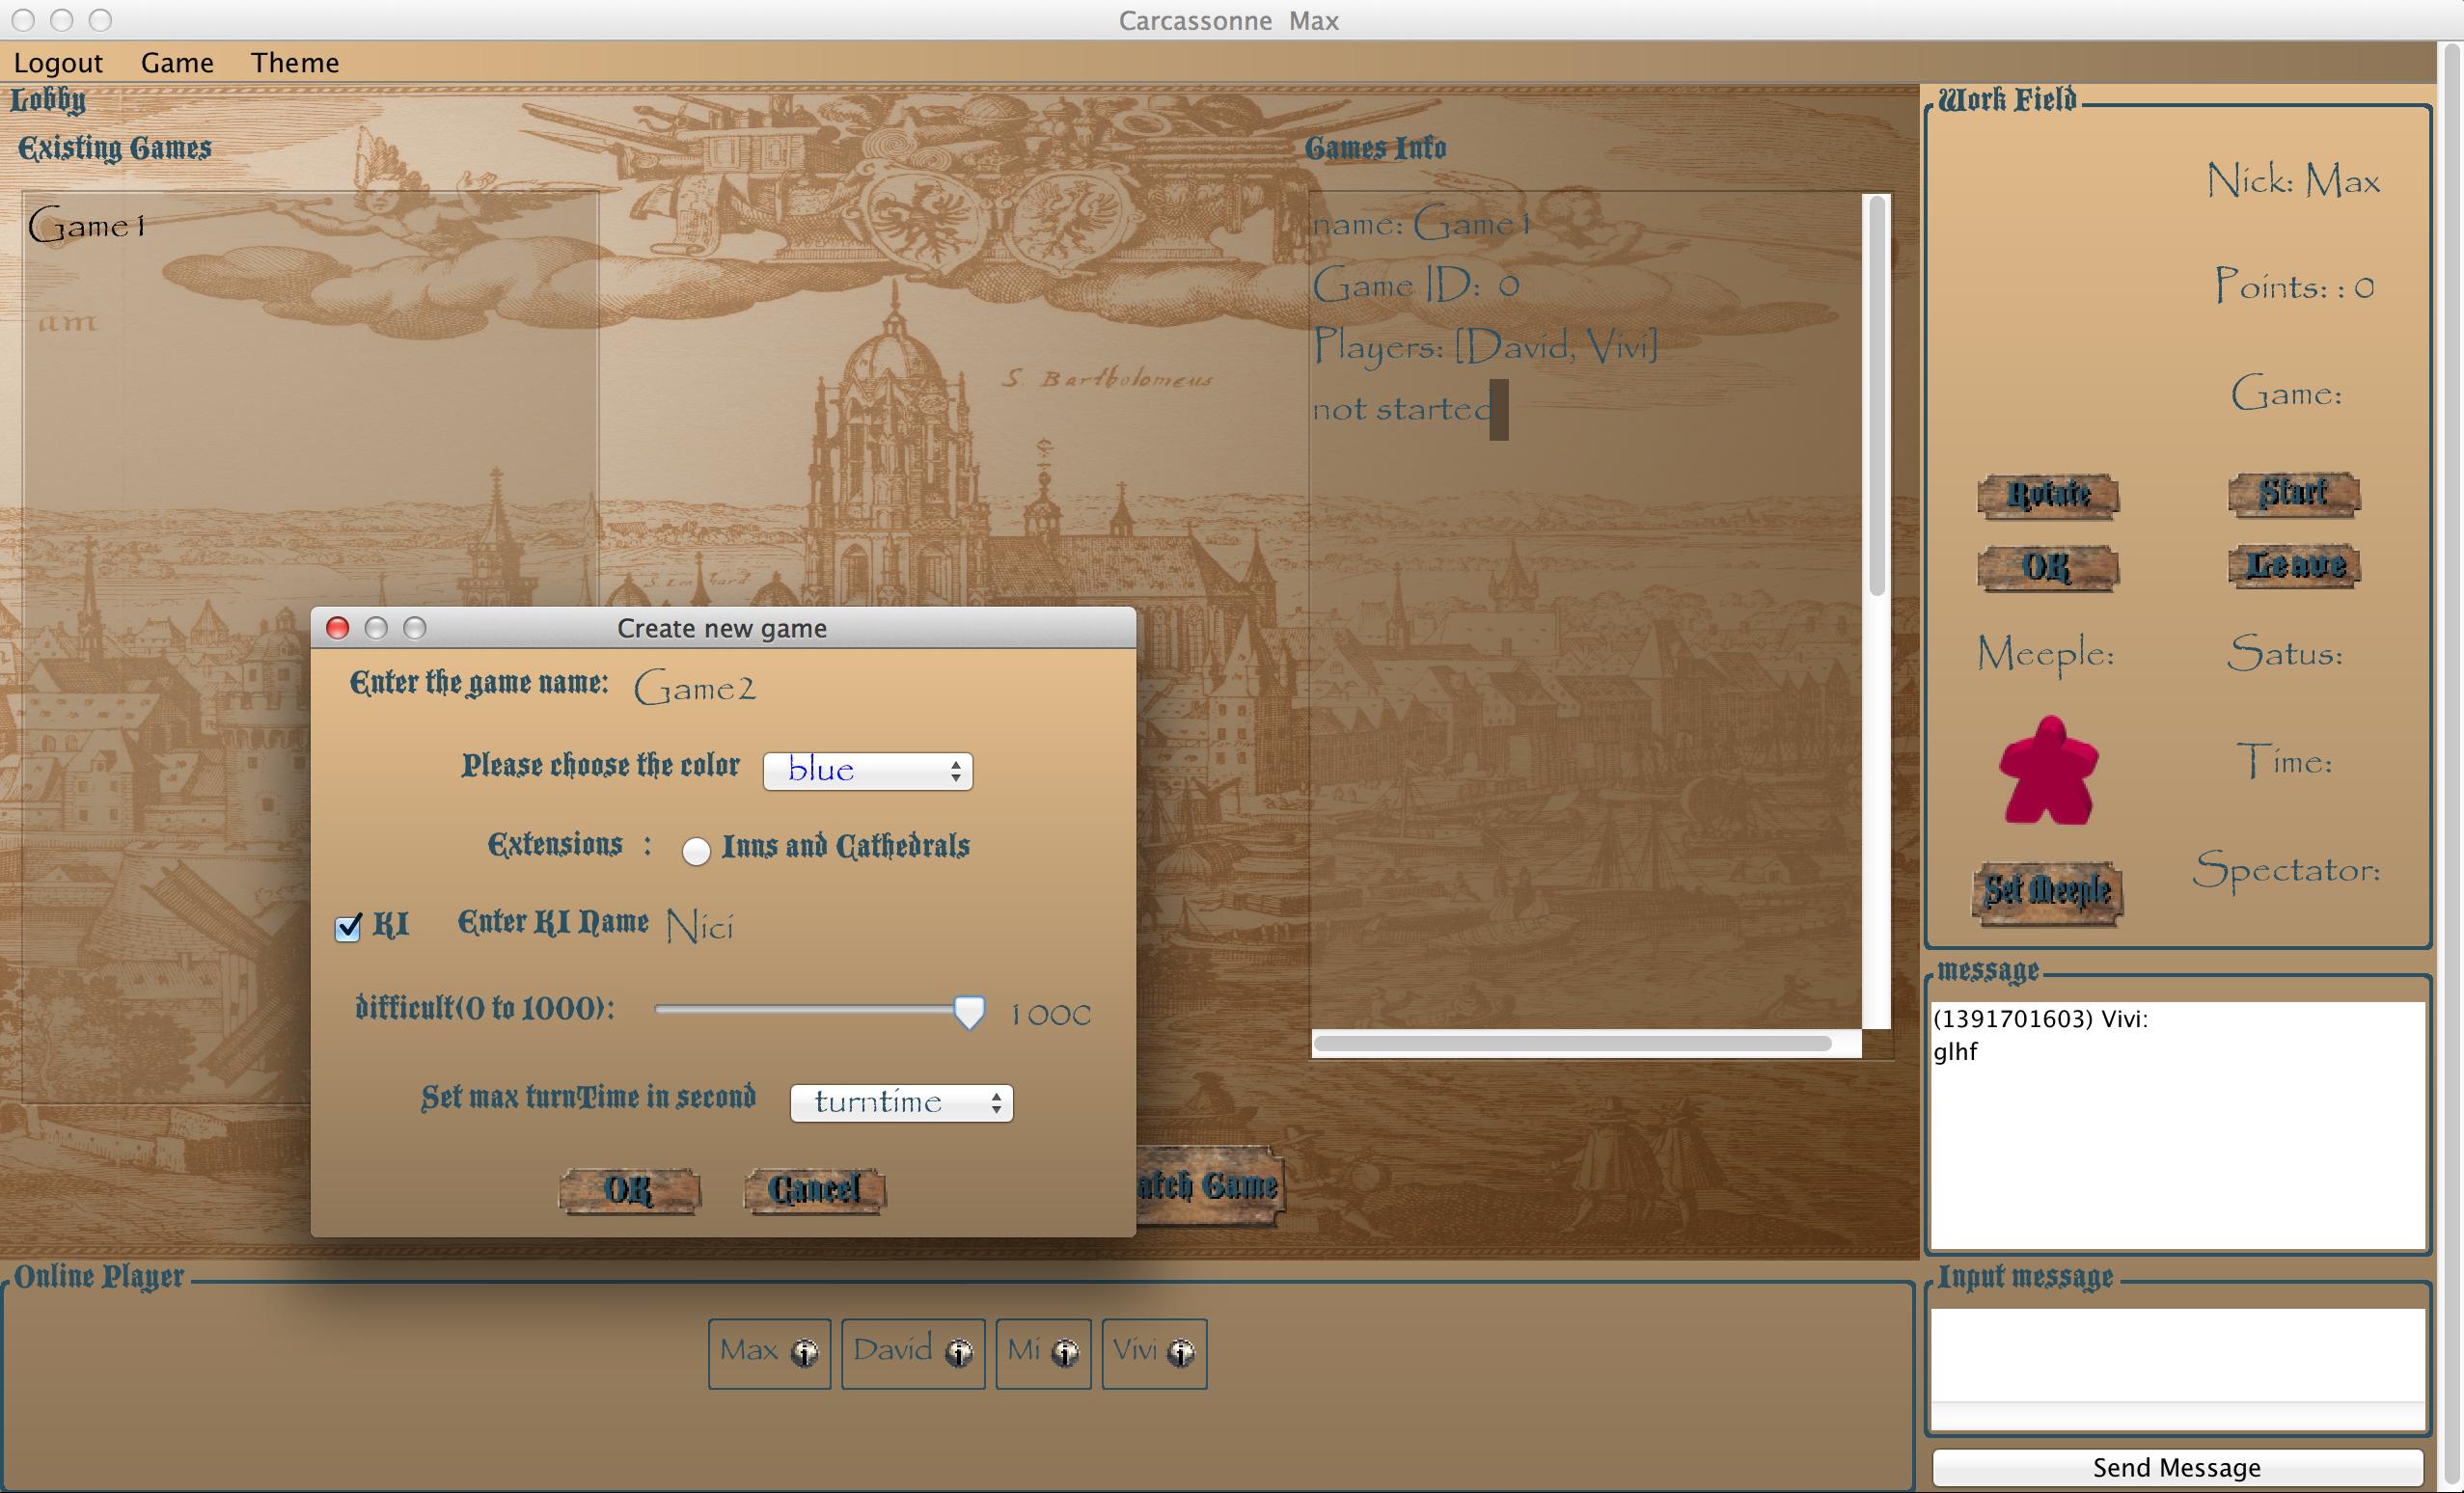Click the 'Game ID: 0' text
This screenshot has height=1493, width=2464.
coord(1416,286)
